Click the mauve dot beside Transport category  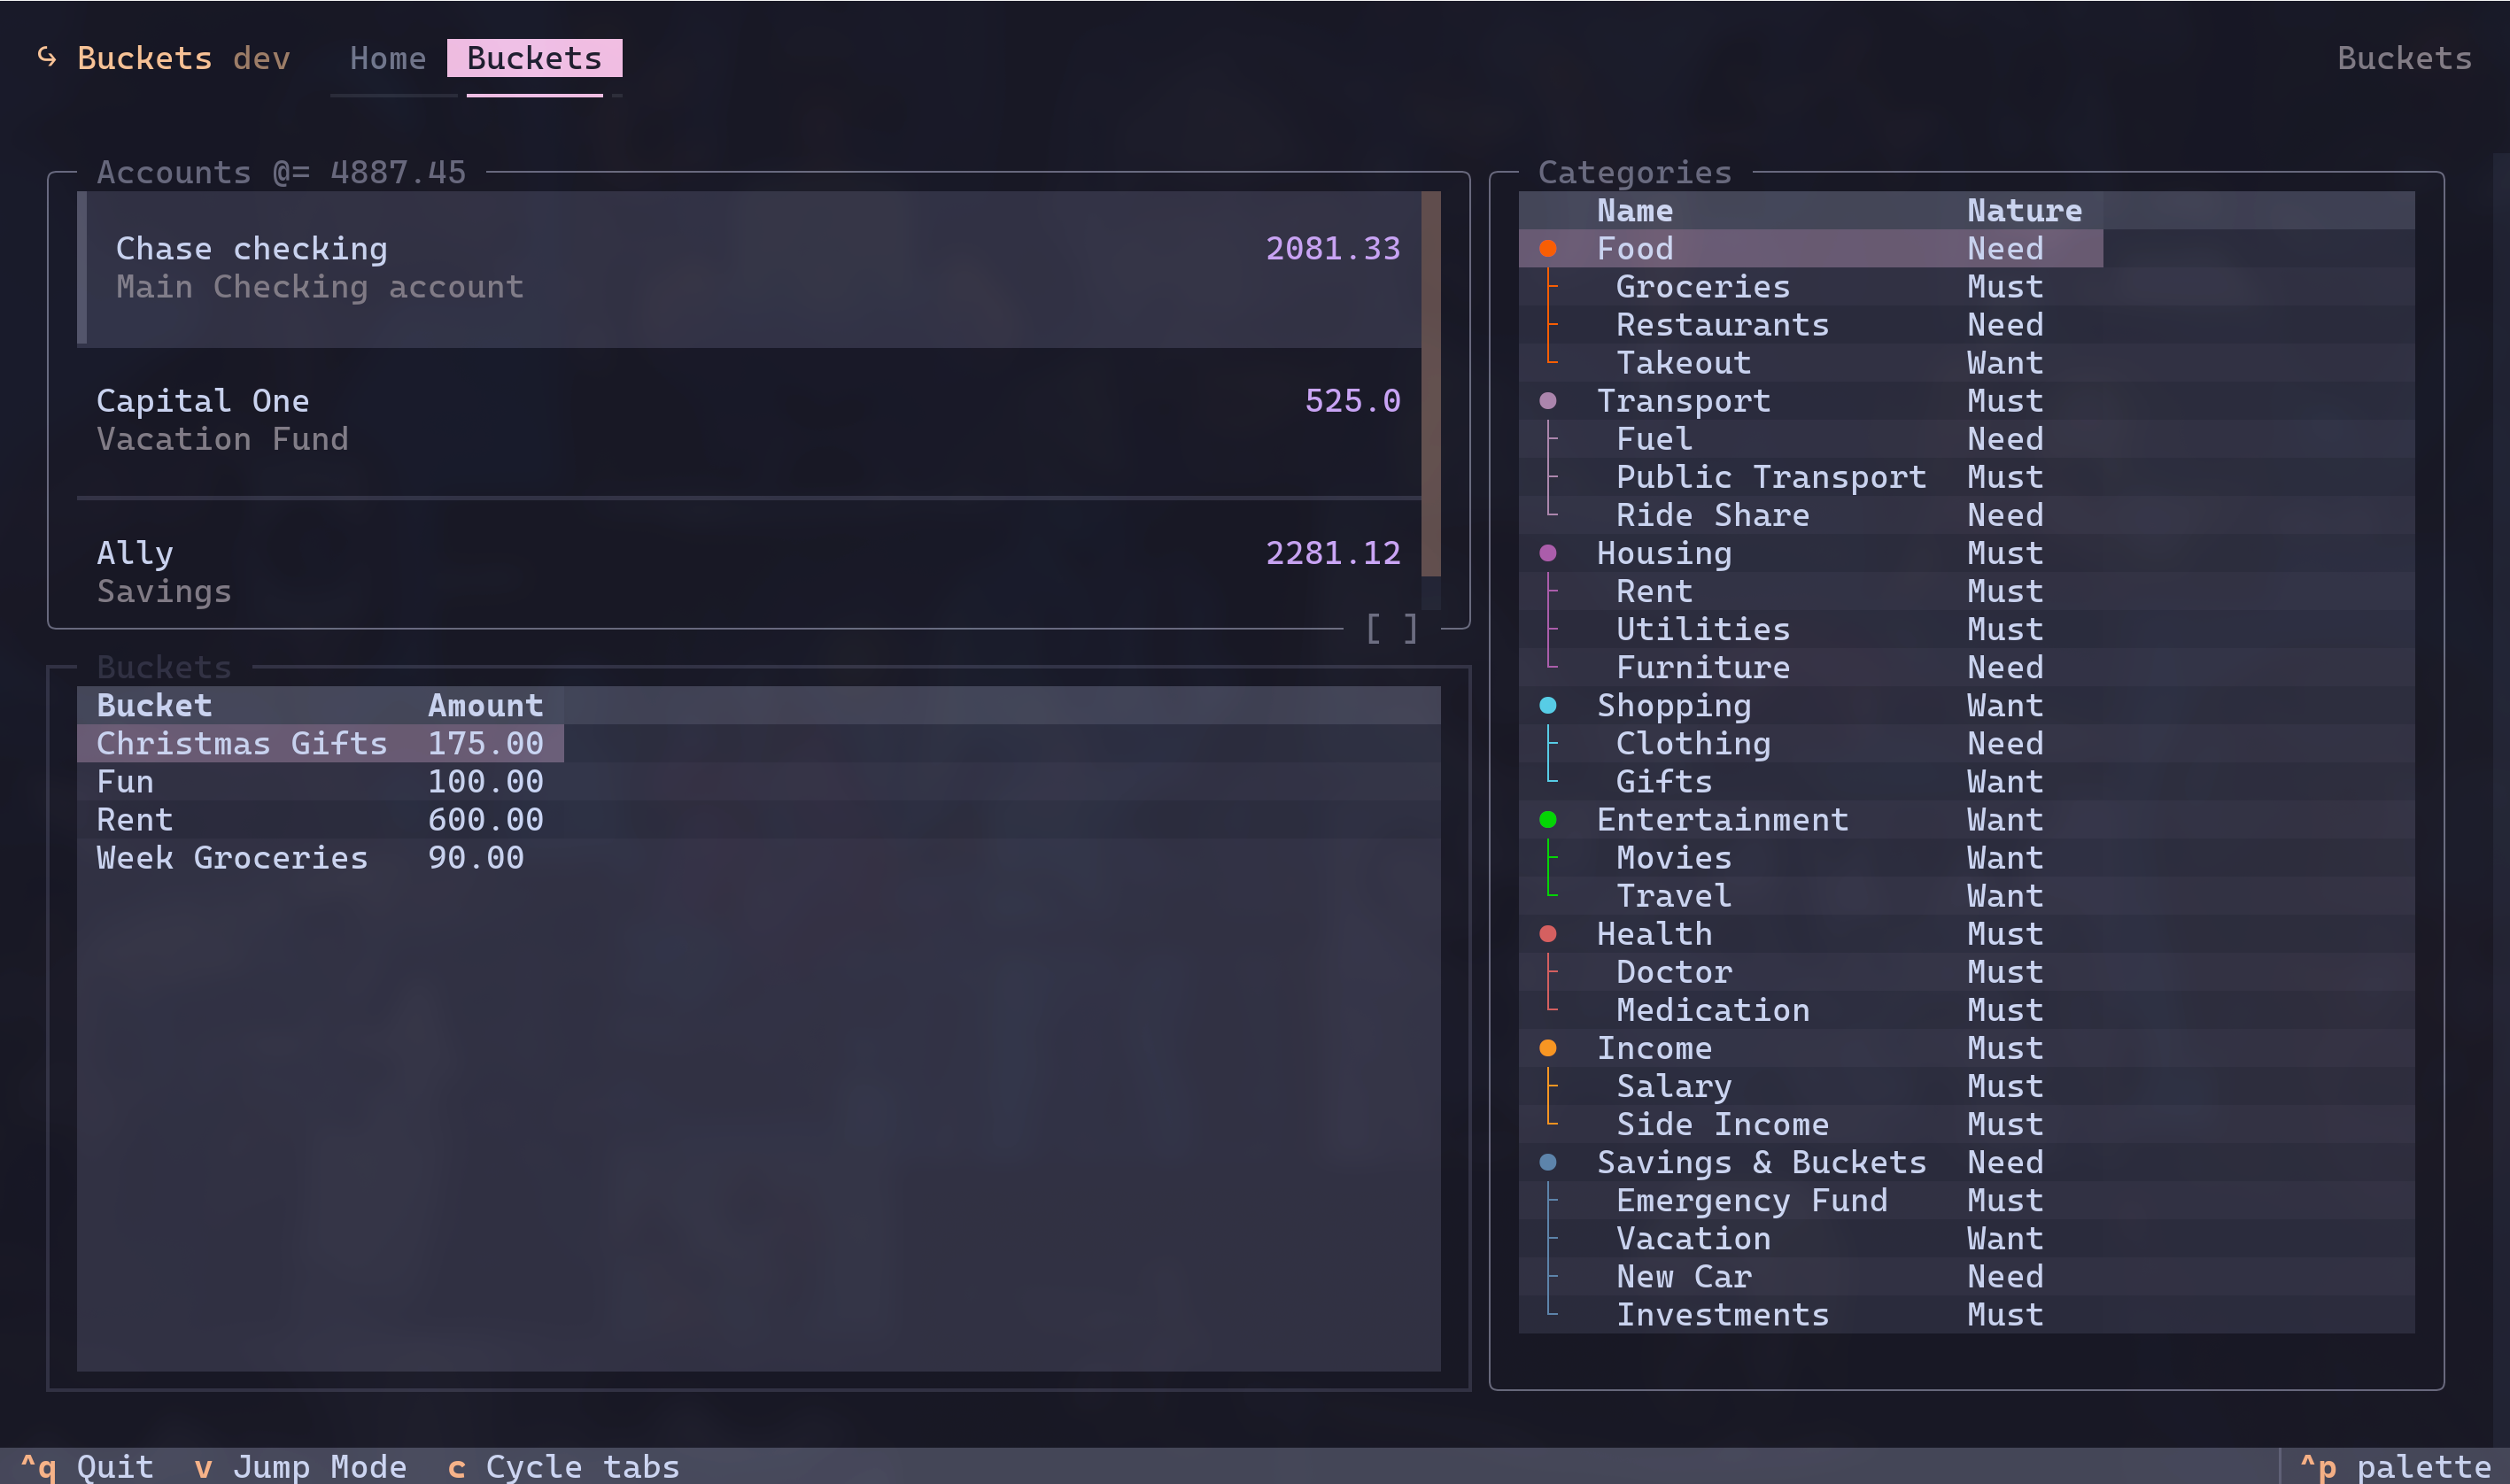point(1547,401)
